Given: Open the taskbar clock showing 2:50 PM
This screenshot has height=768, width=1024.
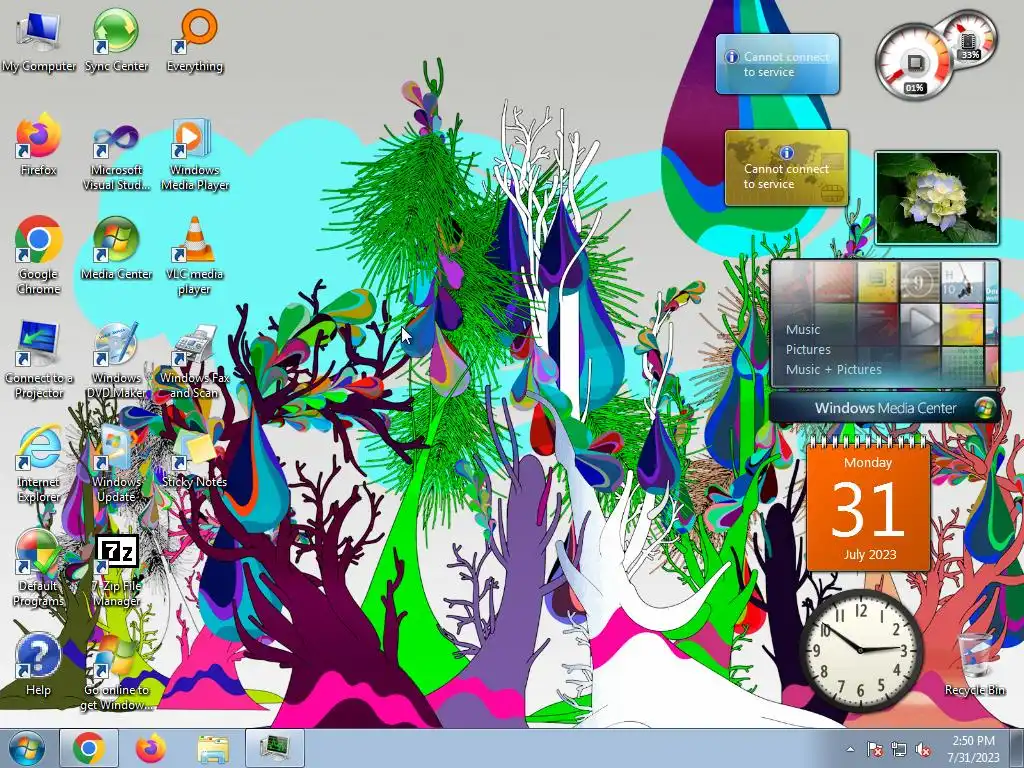Looking at the screenshot, I should click(973, 749).
